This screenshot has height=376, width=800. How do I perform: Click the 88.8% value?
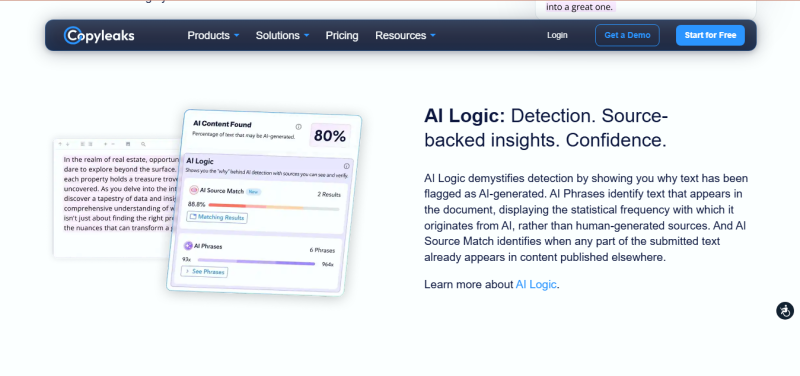coord(196,204)
